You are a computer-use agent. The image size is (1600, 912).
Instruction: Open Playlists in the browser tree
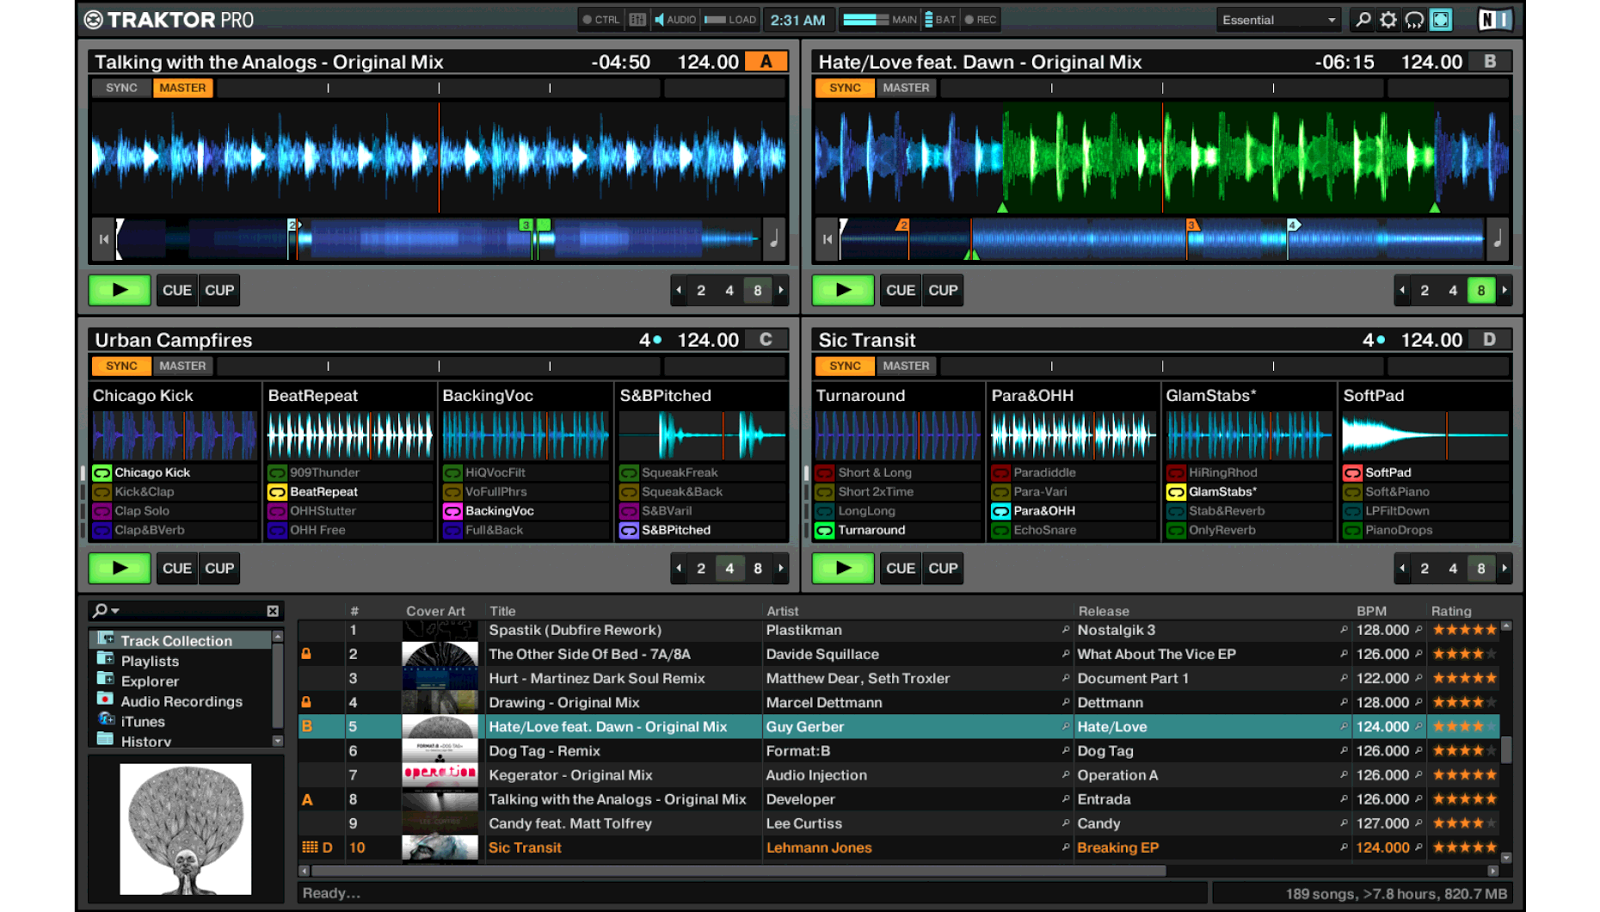(150, 661)
